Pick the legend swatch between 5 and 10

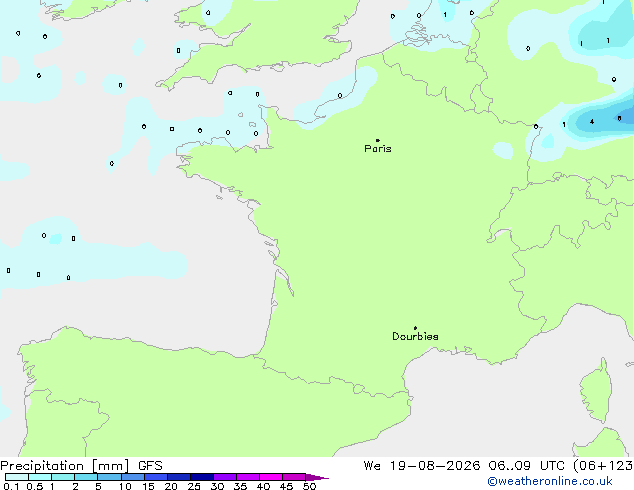click(109, 477)
